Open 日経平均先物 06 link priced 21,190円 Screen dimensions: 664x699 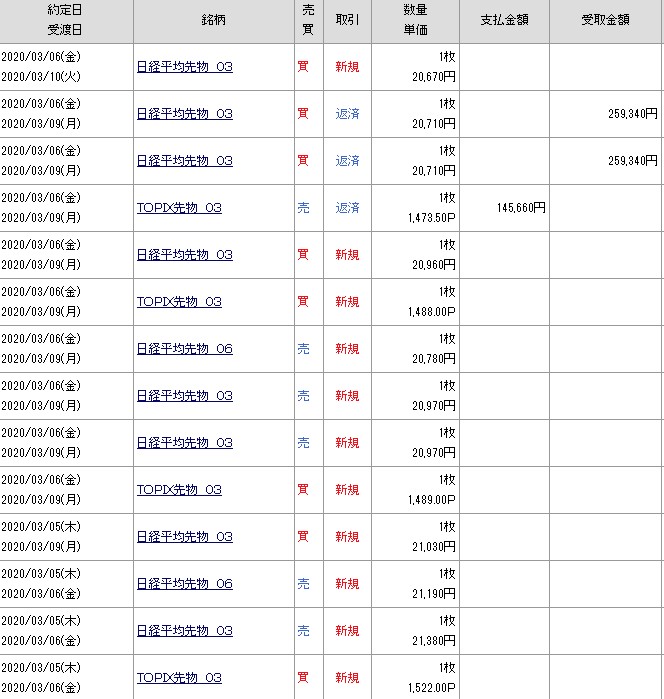pos(184,584)
